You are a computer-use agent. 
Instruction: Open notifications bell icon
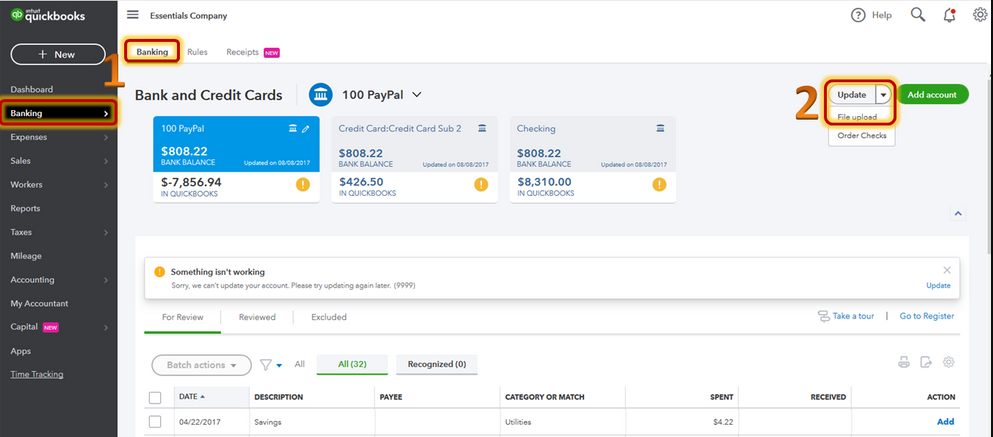coord(949,15)
